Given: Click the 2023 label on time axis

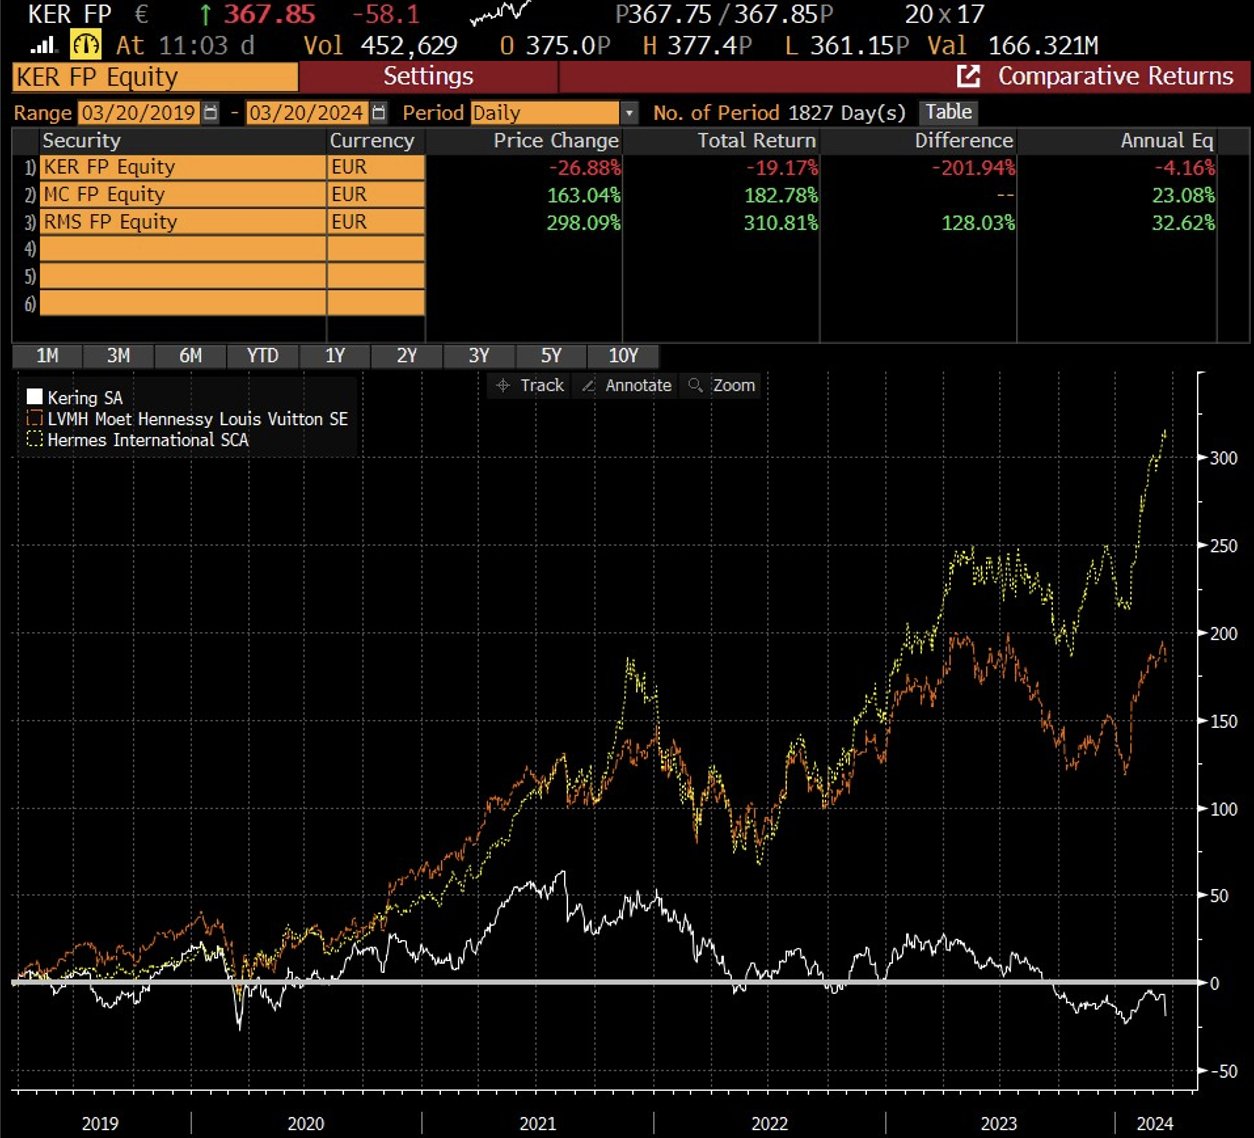Looking at the screenshot, I should 998,1123.
